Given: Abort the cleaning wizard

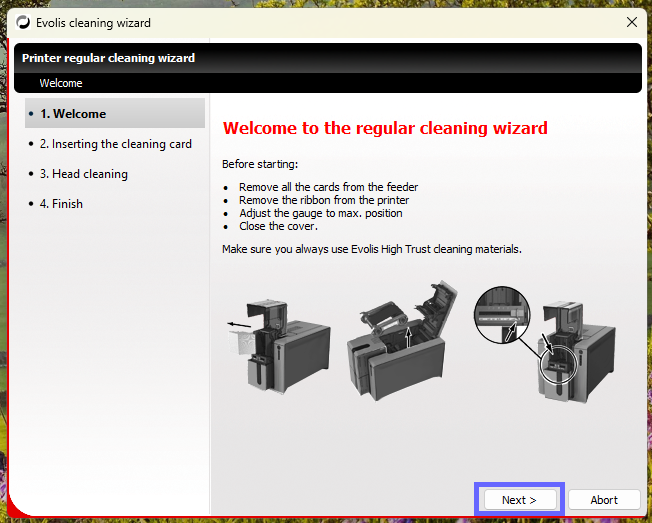Looking at the screenshot, I should [604, 499].
